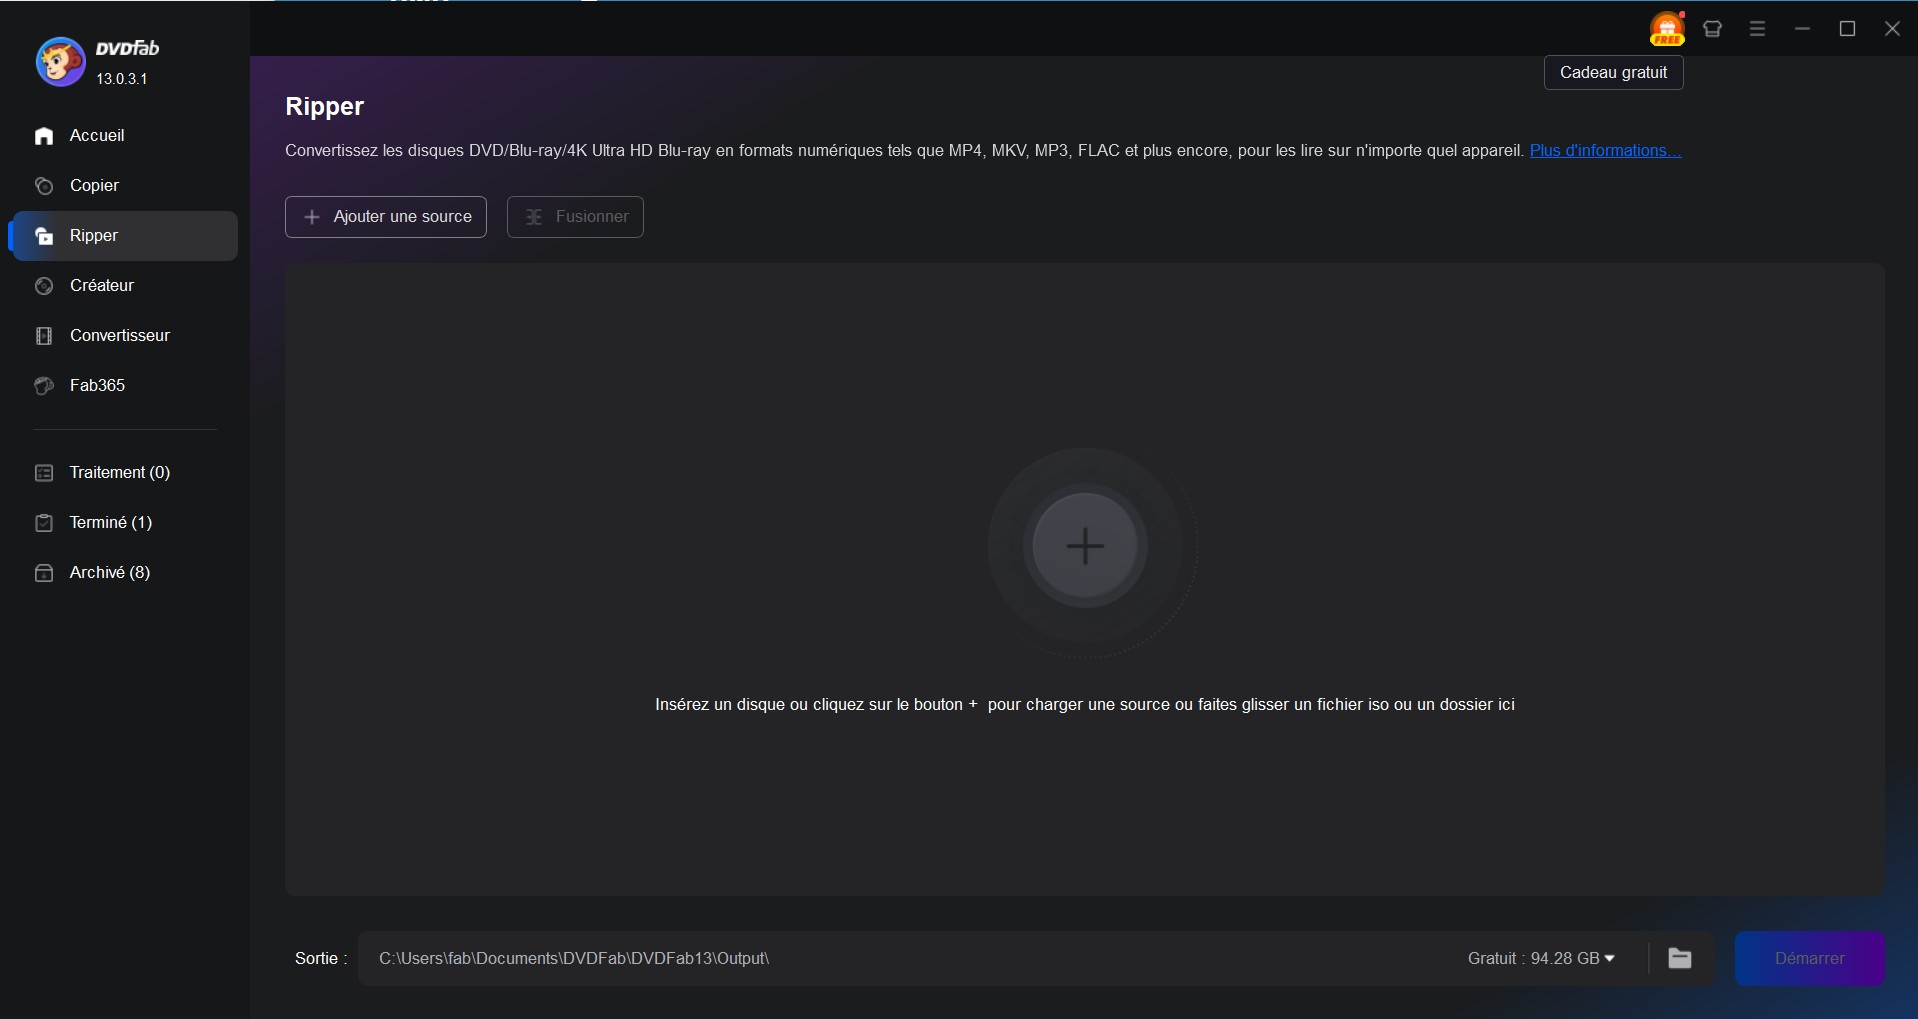
Task: Click the Ripper page heading
Action: (x=325, y=107)
